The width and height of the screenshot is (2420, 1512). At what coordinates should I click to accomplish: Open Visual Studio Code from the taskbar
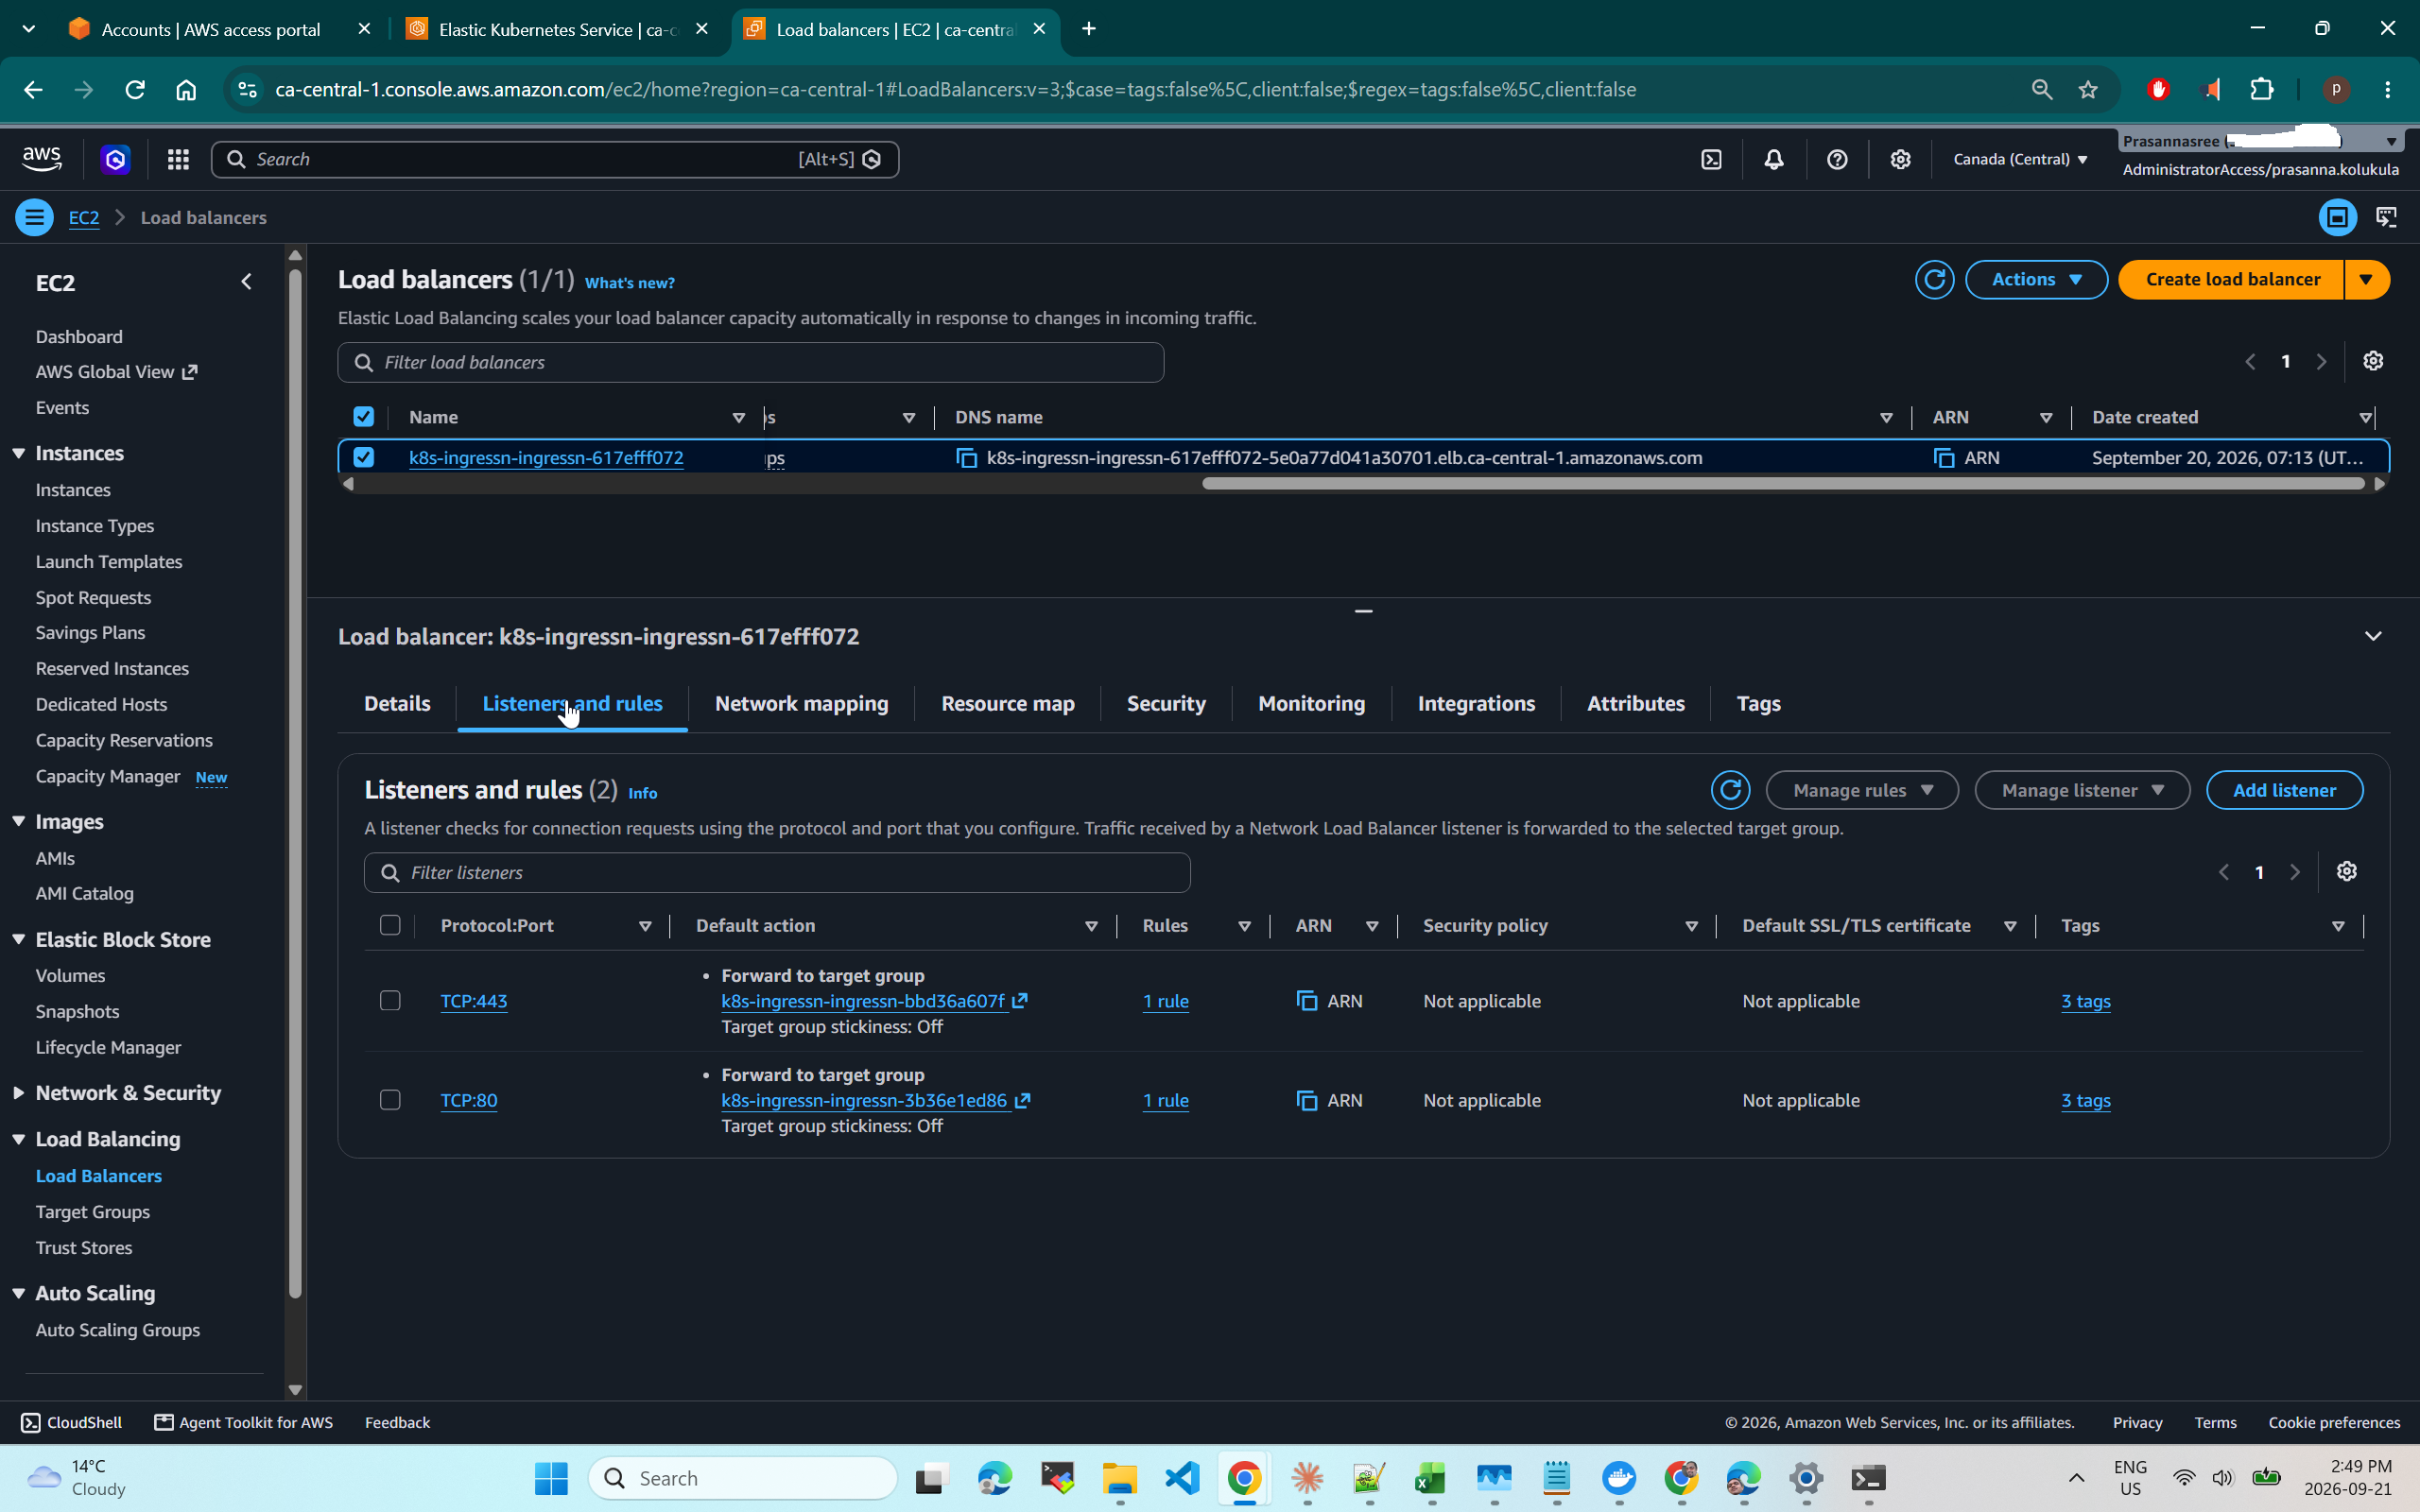click(1183, 1478)
